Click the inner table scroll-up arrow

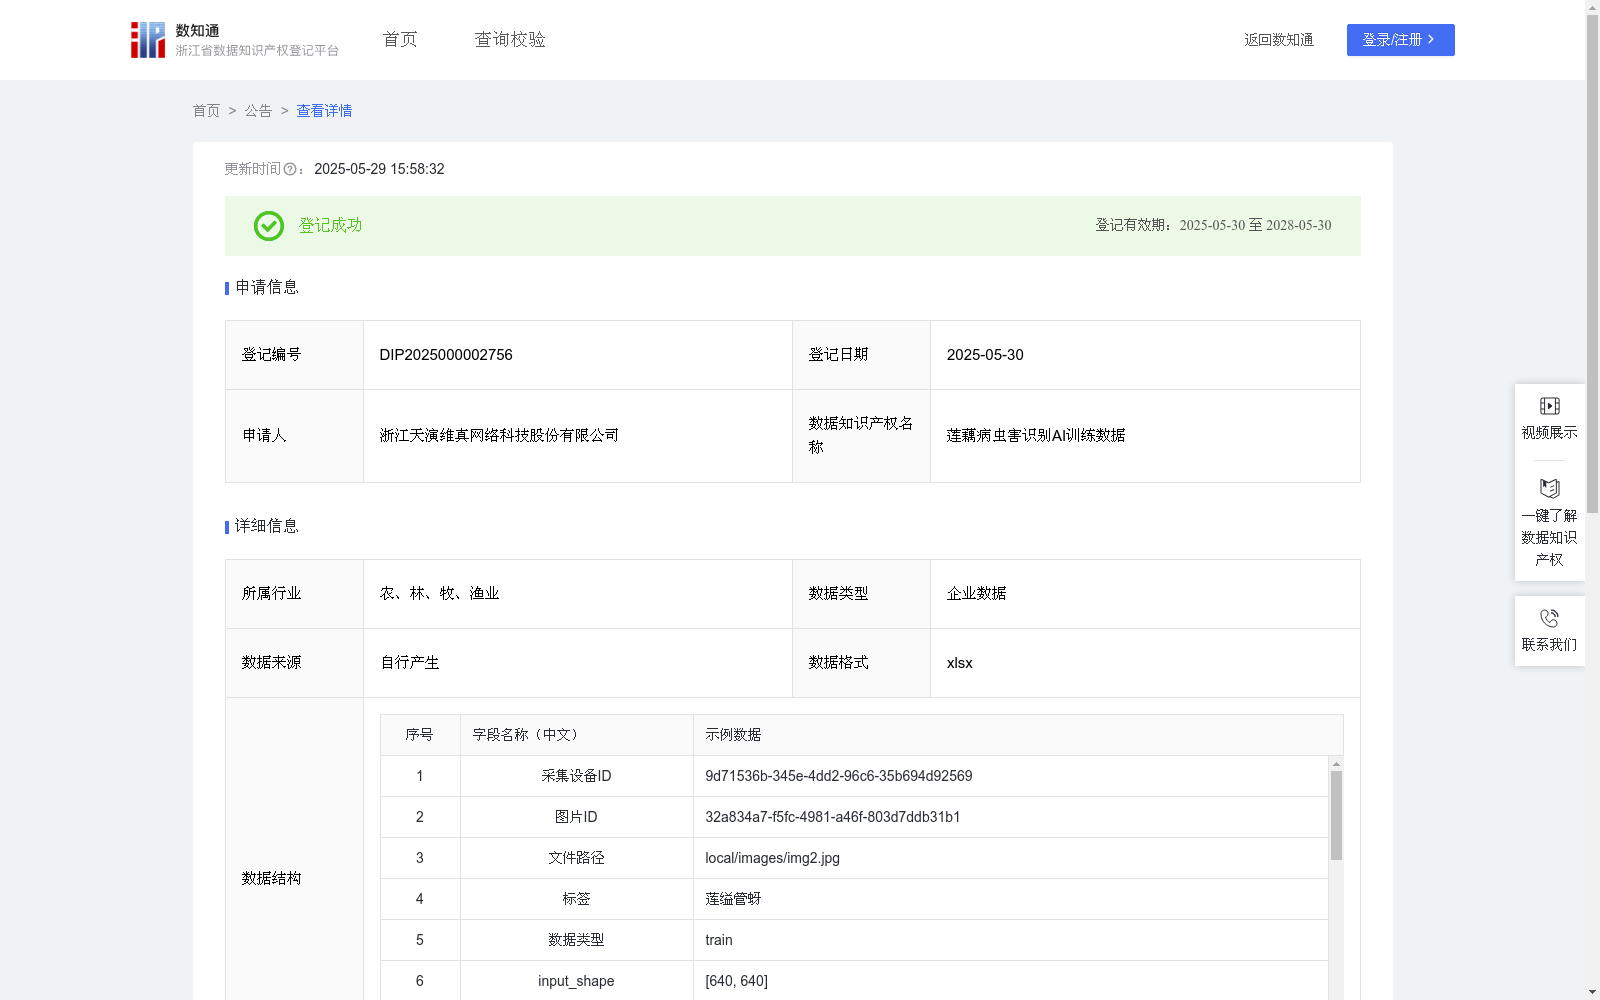pyautogui.click(x=1336, y=764)
